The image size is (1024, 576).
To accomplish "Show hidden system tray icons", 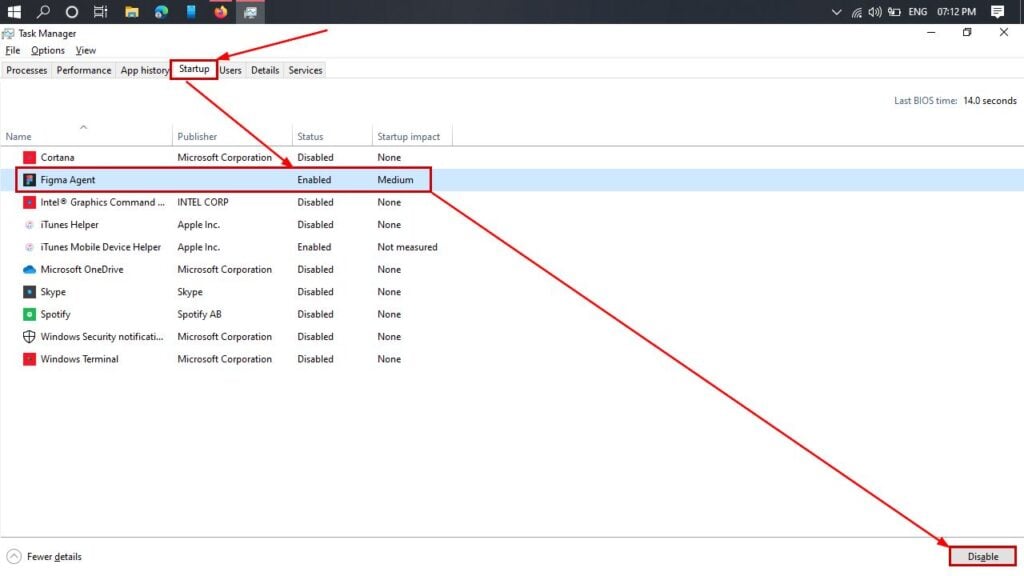I will [x=837, y=12].
